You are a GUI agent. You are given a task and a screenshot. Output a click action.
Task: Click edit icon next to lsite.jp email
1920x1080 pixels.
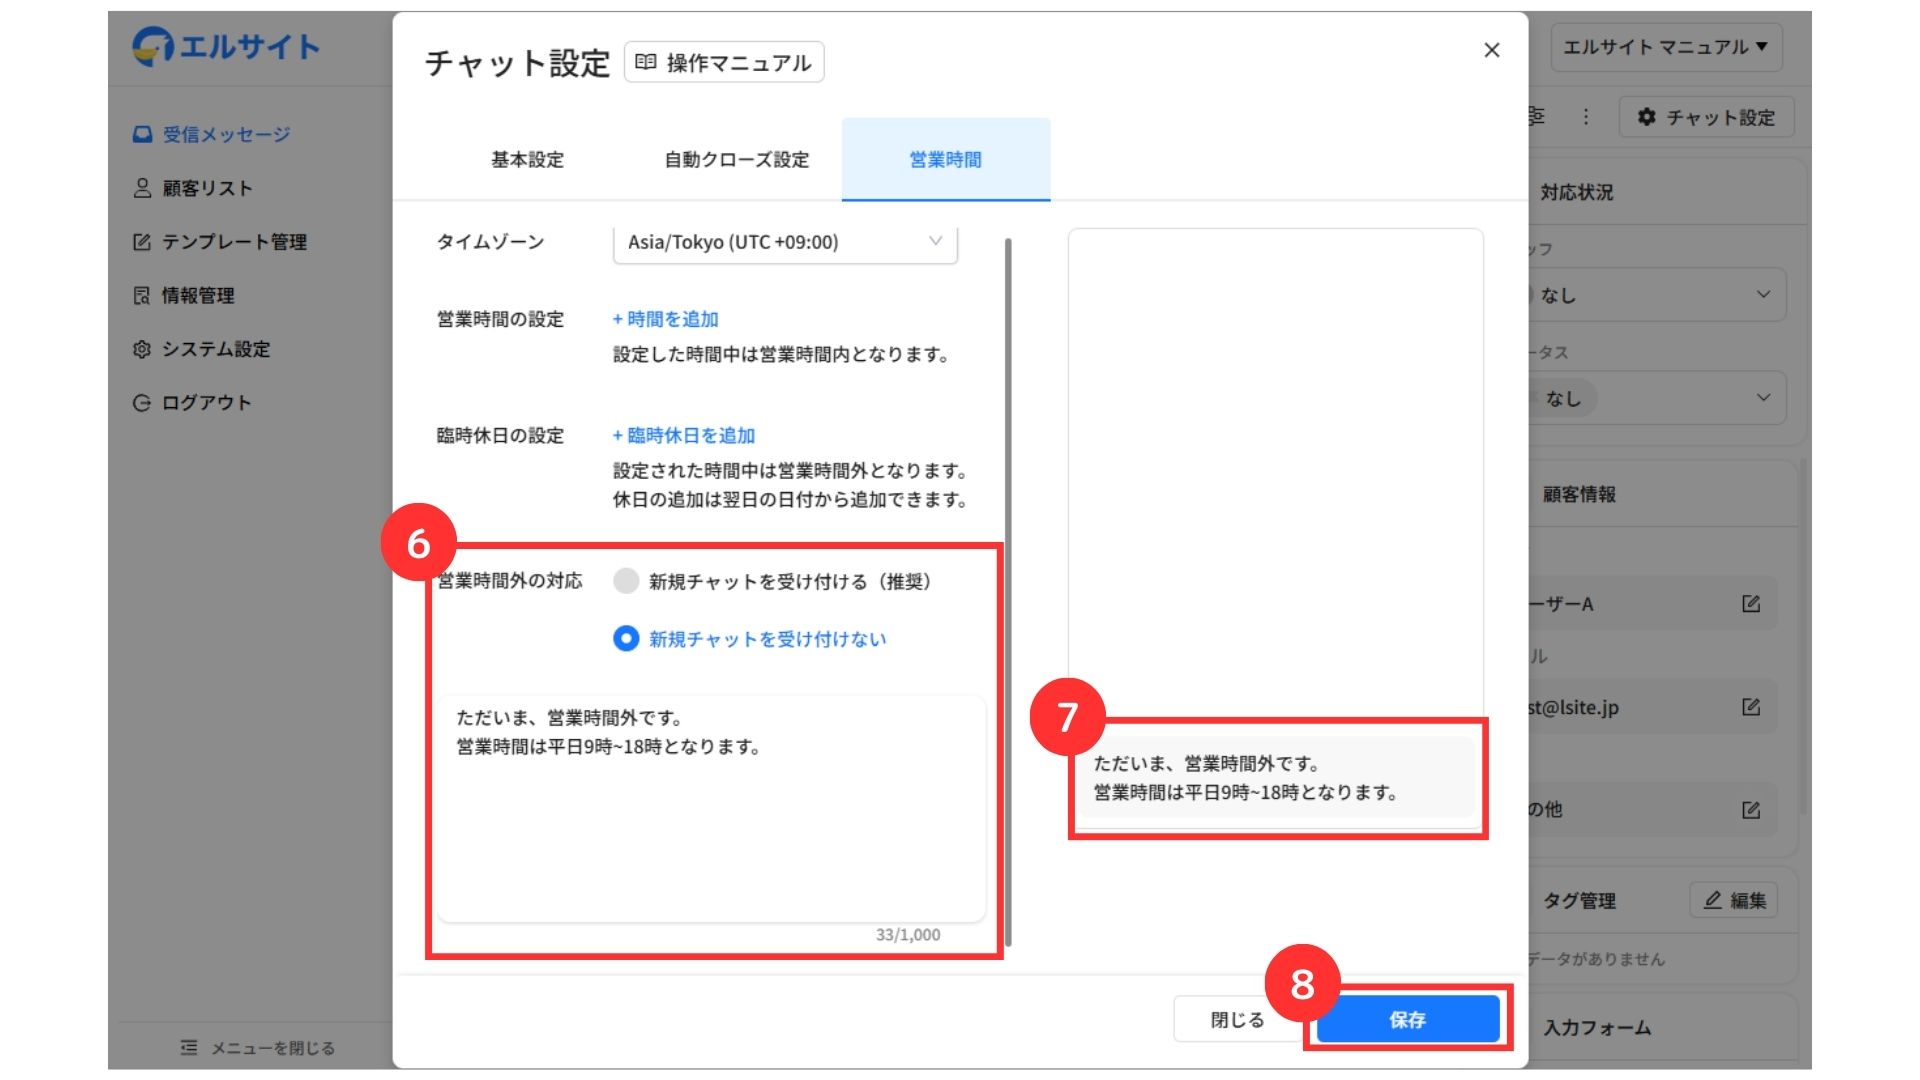coord(1750,707)
